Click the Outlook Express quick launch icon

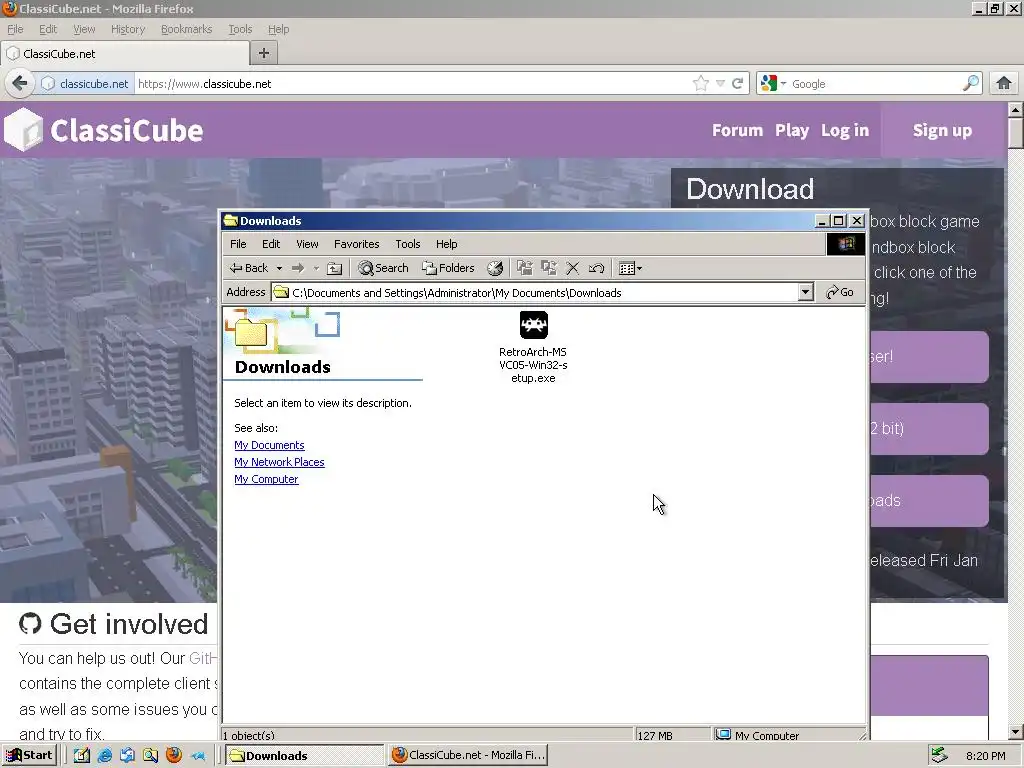(127, 756)
